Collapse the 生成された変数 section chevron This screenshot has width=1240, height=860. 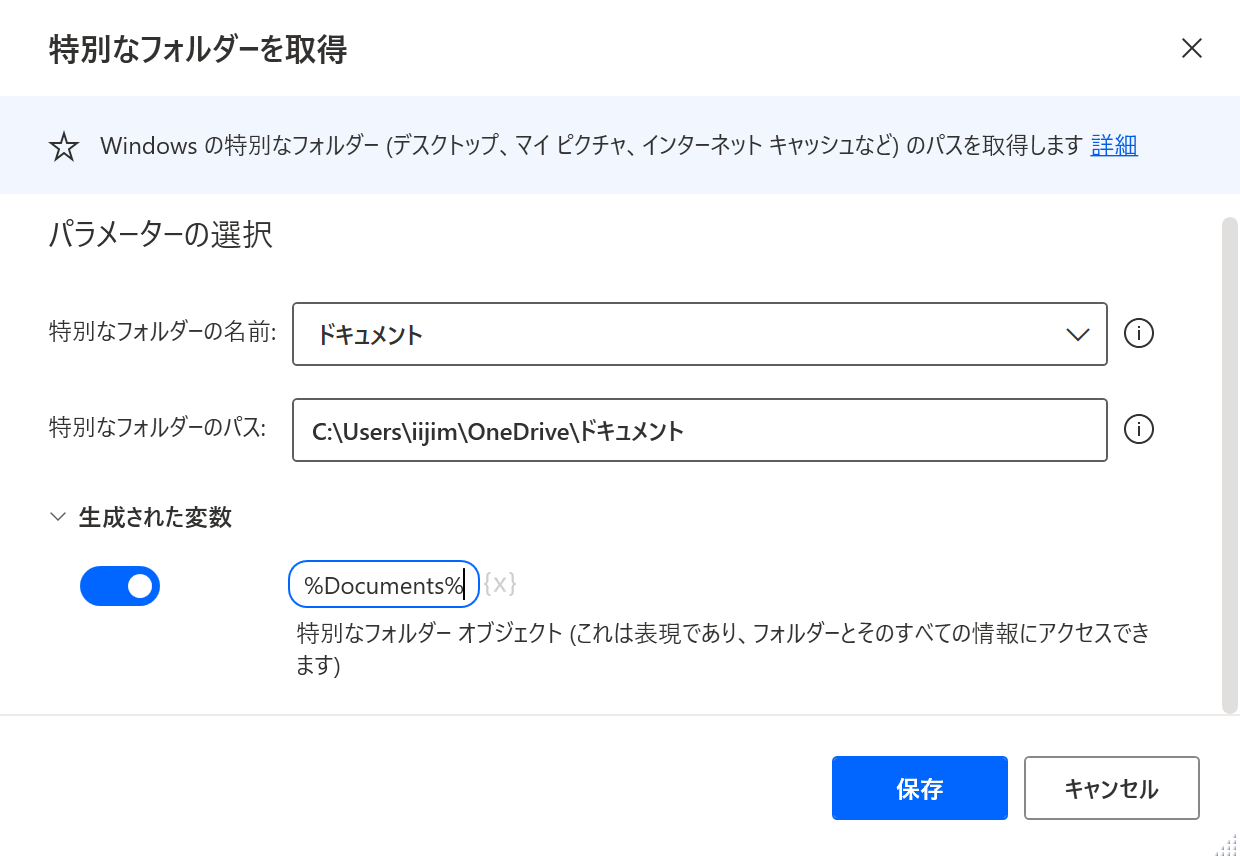tap(57, 518)
